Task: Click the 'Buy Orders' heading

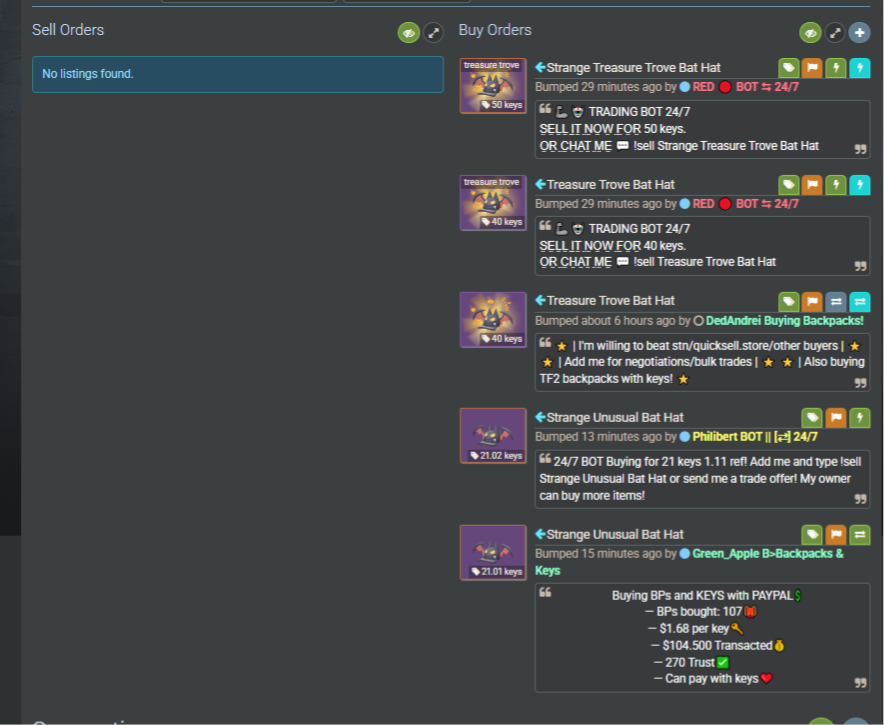Action: tap(495, 30)
